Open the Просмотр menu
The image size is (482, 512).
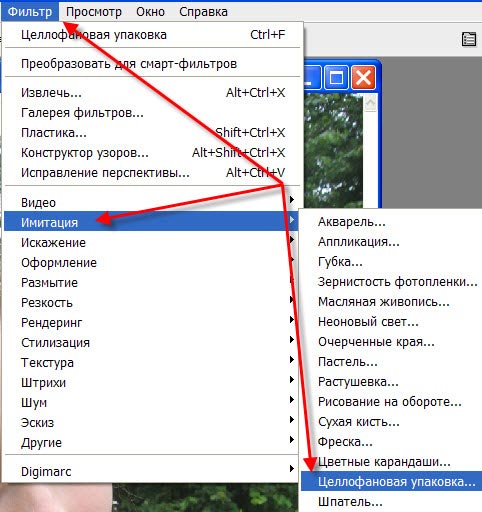[x=94, y=12]
